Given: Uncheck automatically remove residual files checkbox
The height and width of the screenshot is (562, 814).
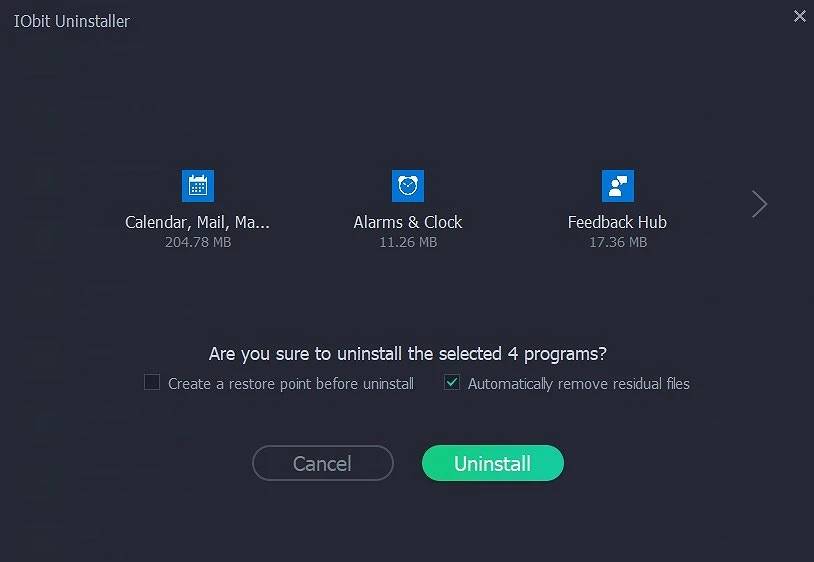Looking at the screenshot, I should click(452, 382).
